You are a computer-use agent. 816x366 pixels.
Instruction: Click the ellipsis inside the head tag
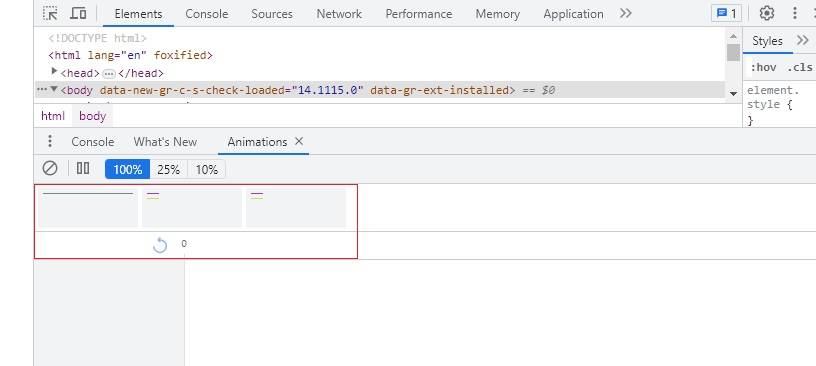click(x=109, y=73)
